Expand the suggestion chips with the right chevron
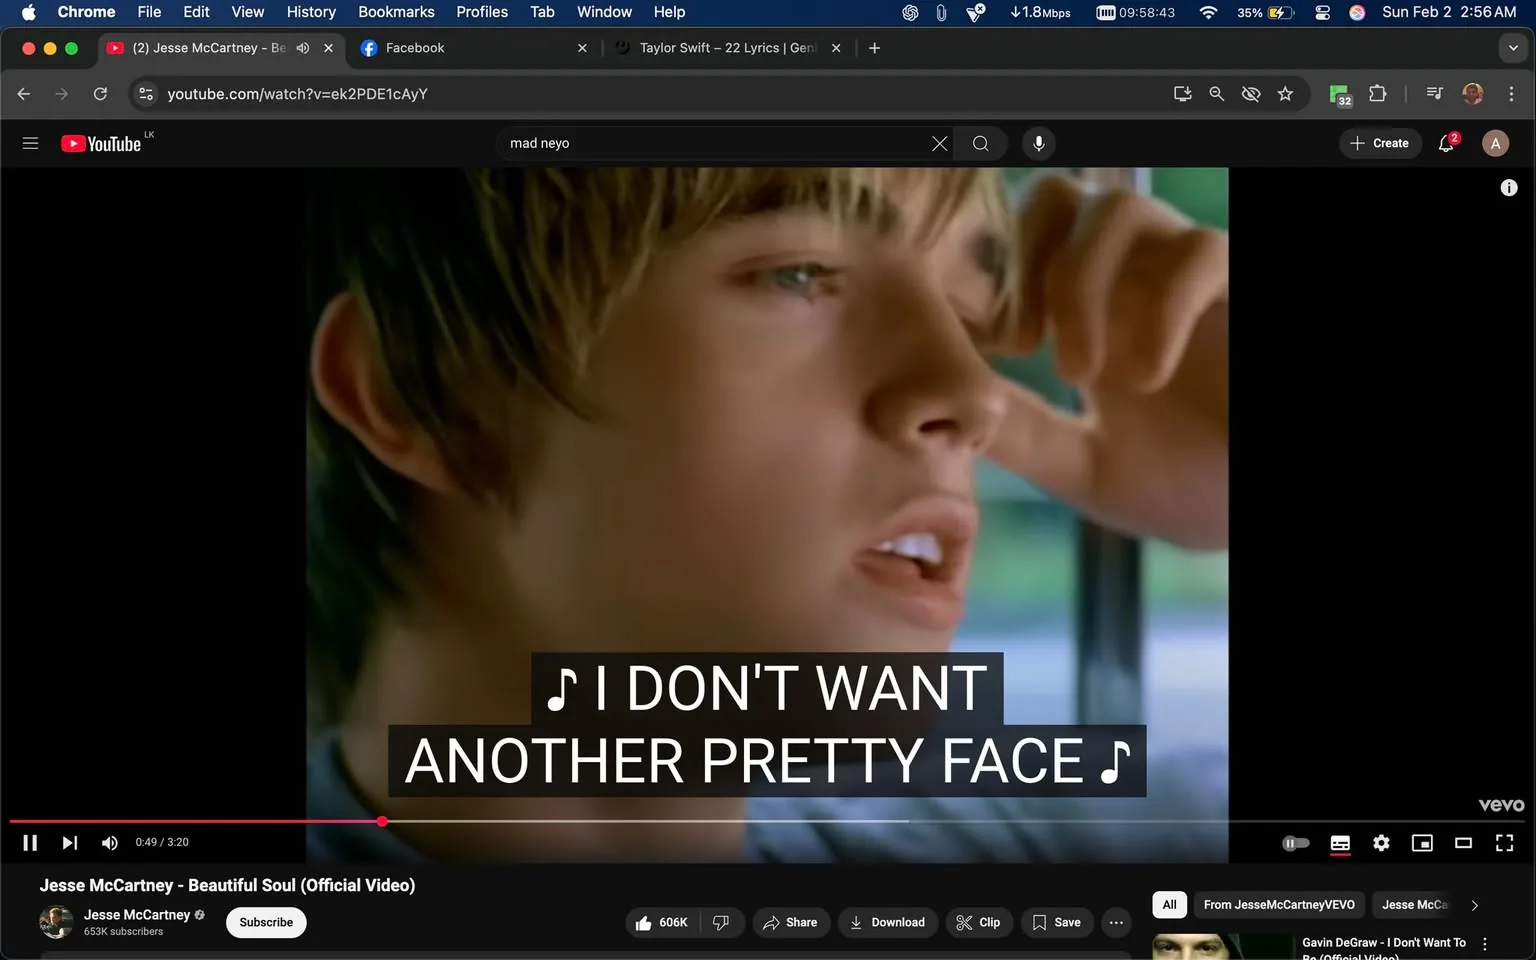The width and height of the screenshot is (1536, 960). (1474, 904)
